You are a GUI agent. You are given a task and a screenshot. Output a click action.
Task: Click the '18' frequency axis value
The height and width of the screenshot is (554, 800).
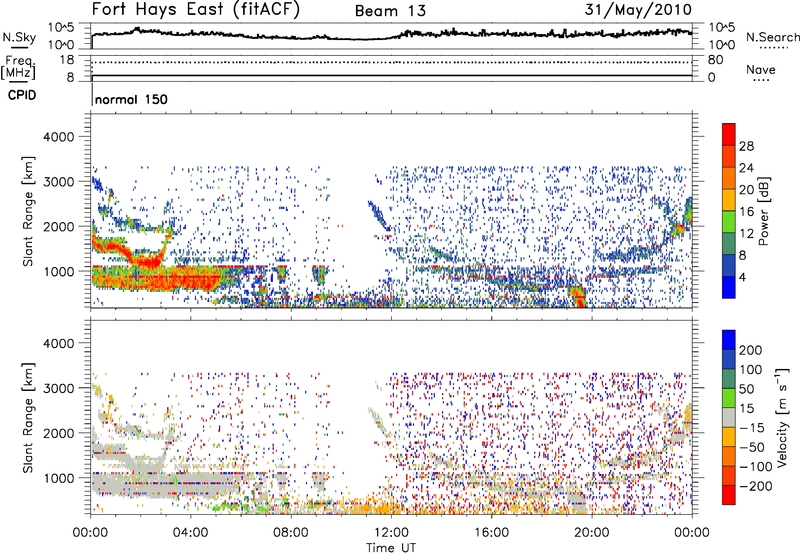[67, 60]
